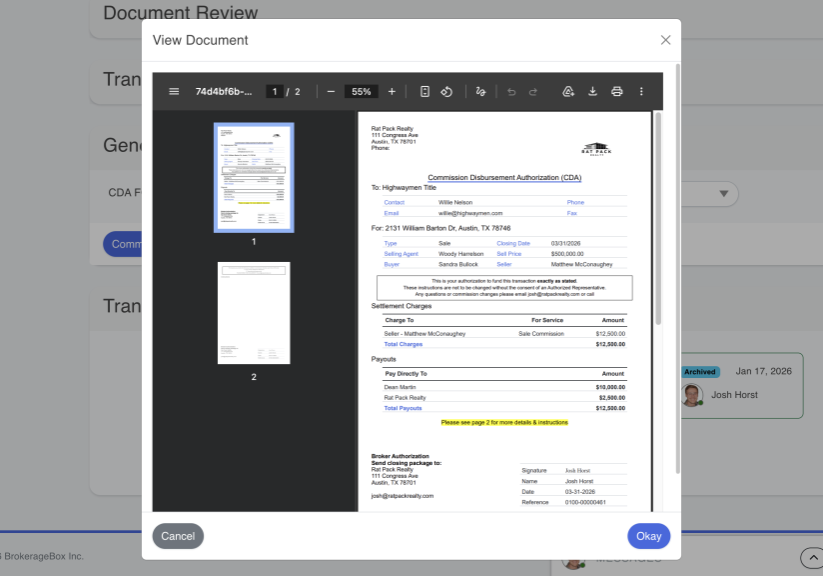Open the annotation drawing tool

[481, 91]
